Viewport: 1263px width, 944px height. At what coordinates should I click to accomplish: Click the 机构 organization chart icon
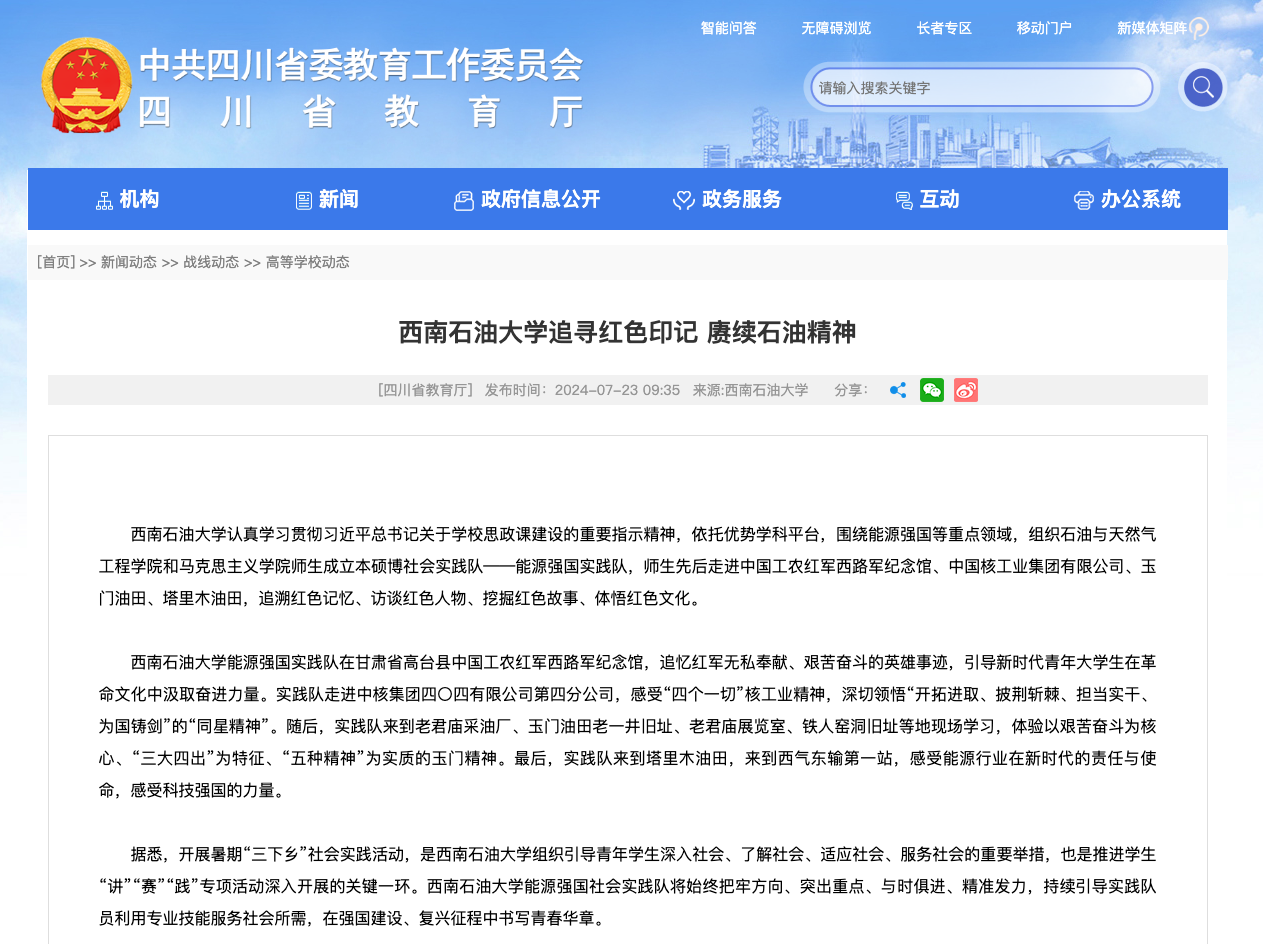pyautogui.click(x=104, y=200)
